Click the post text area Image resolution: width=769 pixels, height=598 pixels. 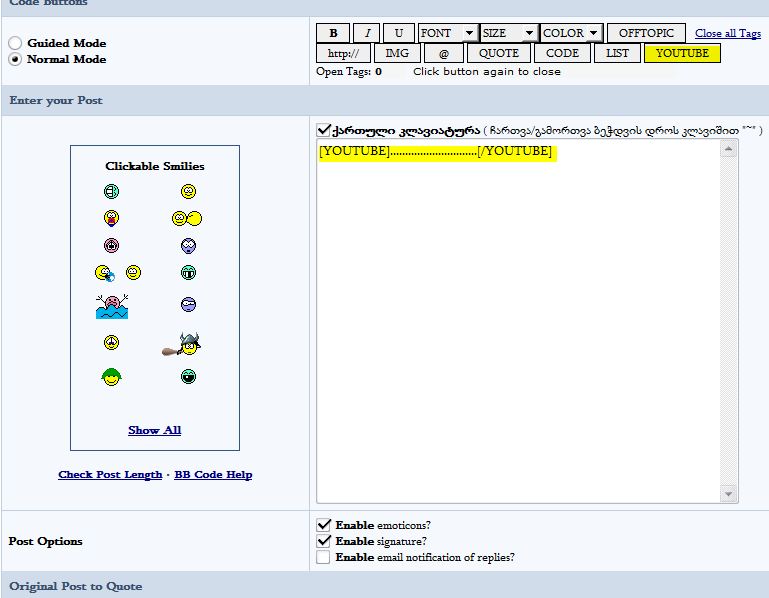tap(518, 321)
